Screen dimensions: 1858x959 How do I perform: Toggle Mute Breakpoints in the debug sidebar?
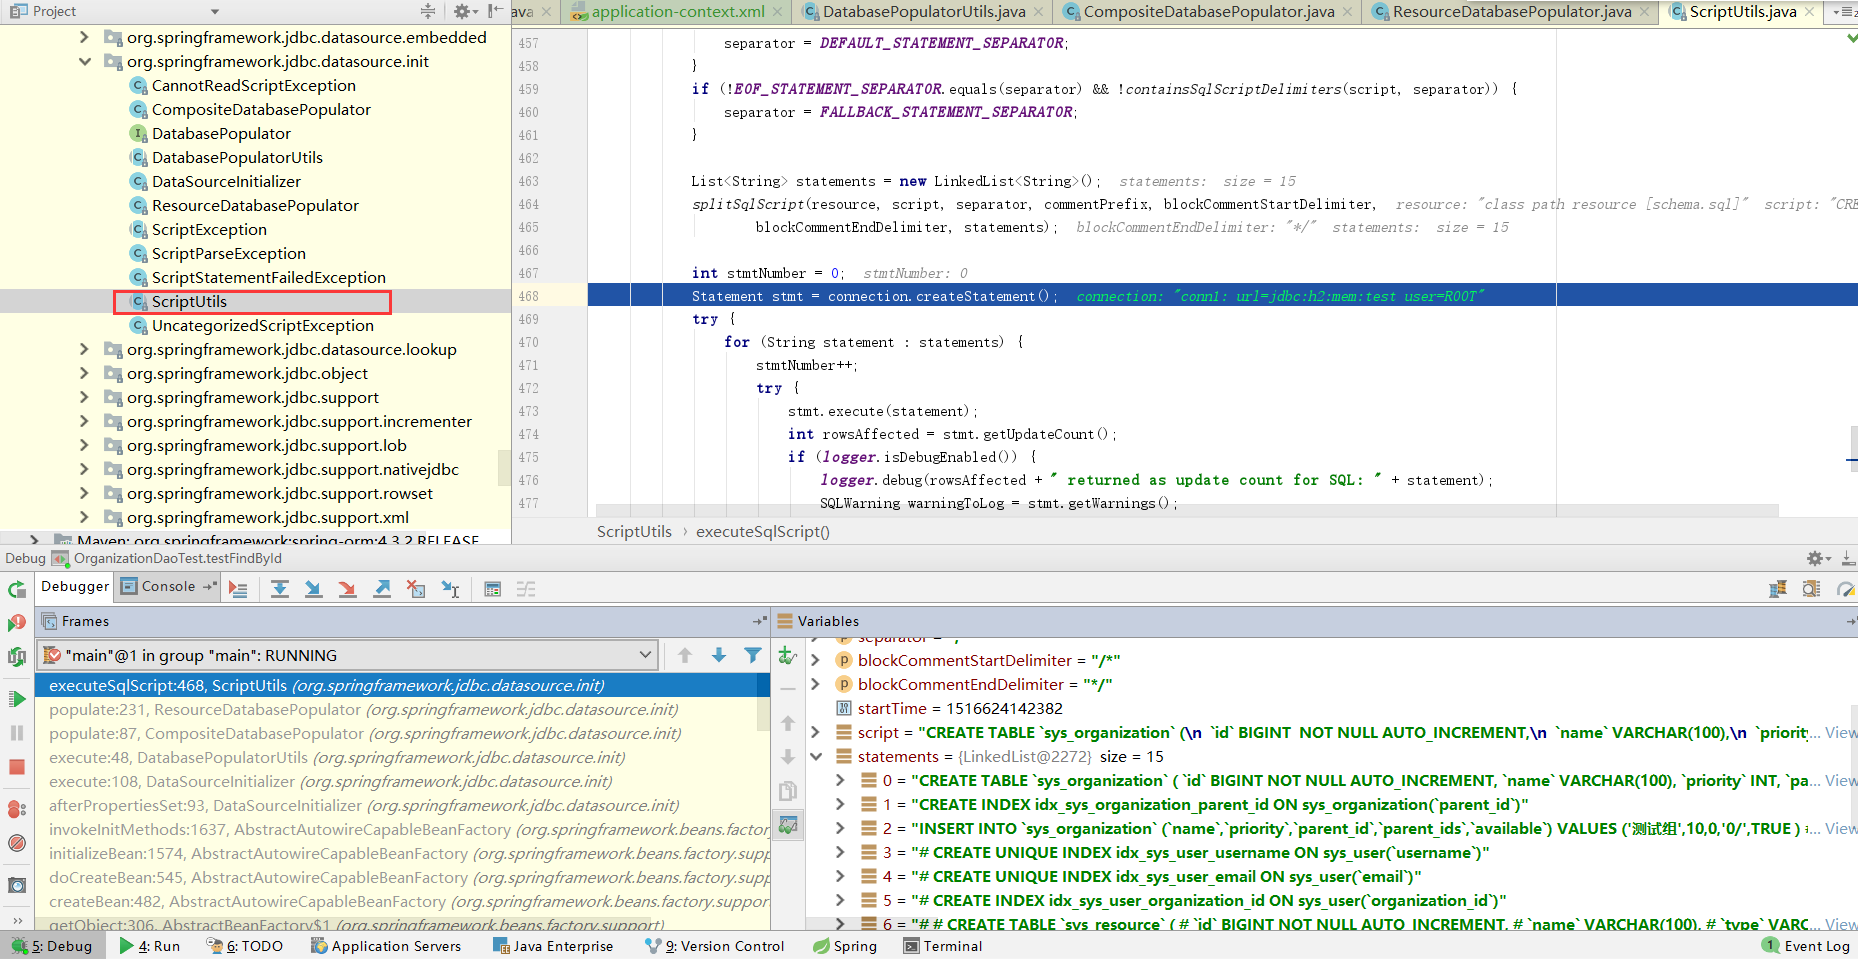[x=17, y=843]
